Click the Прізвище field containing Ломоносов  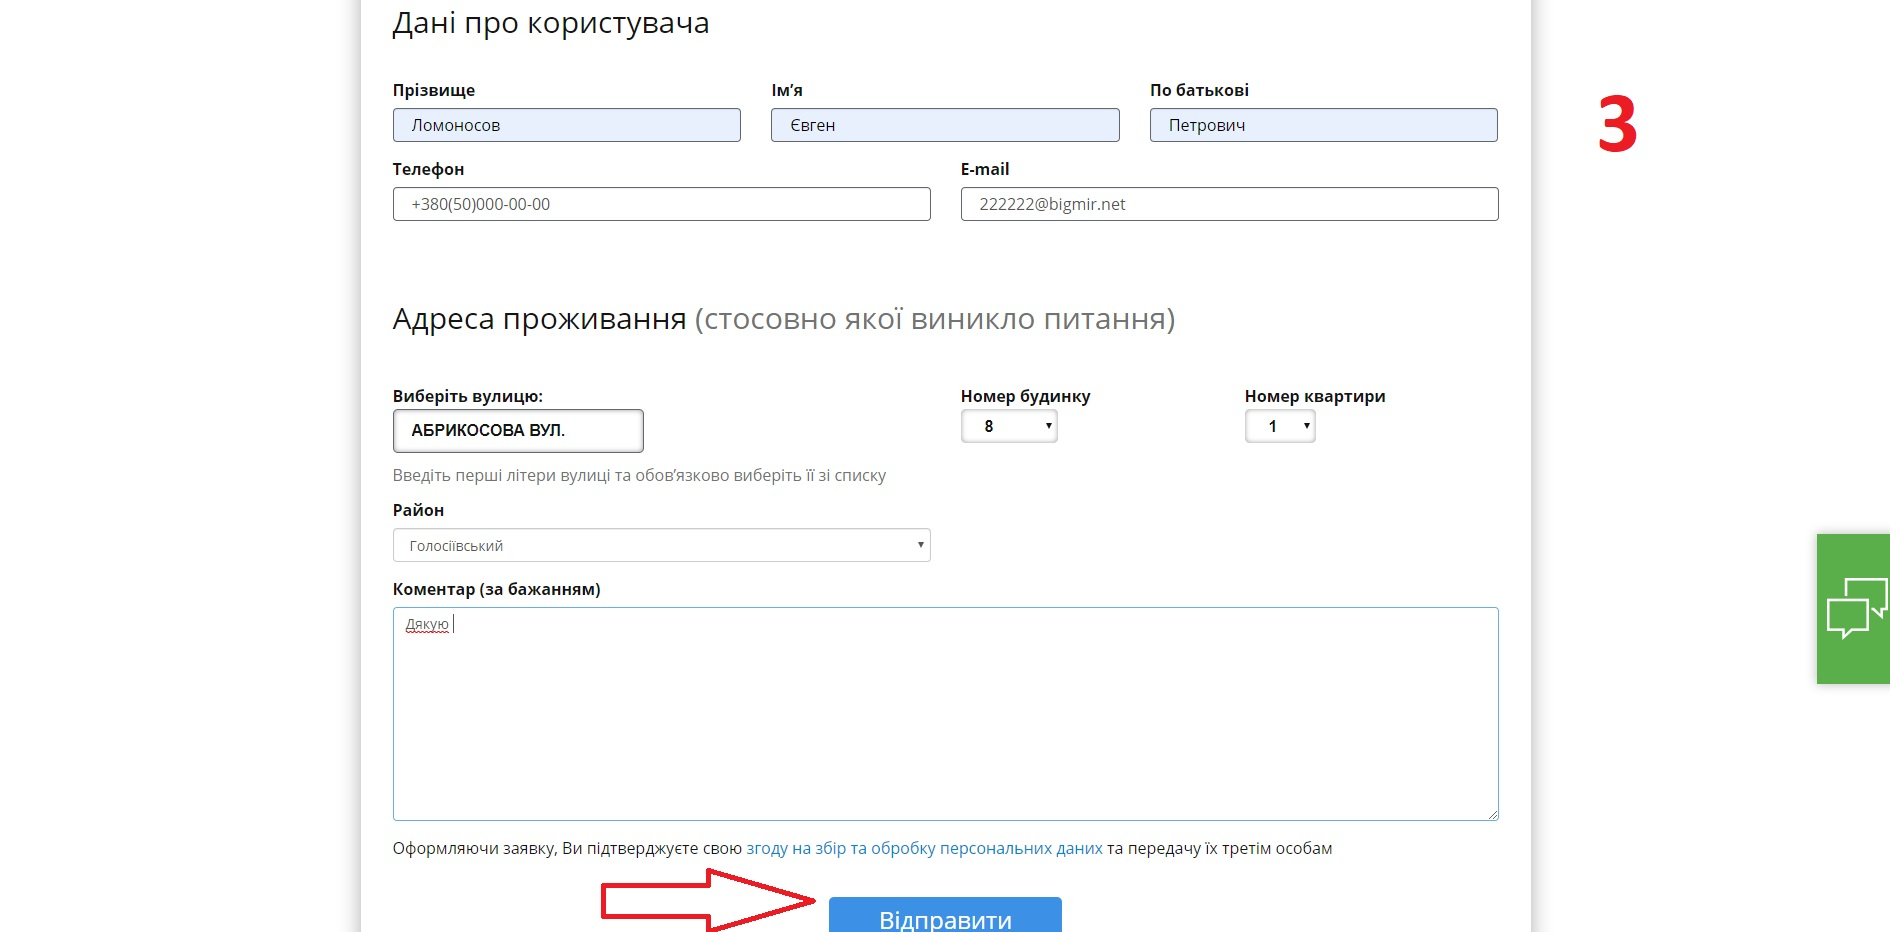566,125
